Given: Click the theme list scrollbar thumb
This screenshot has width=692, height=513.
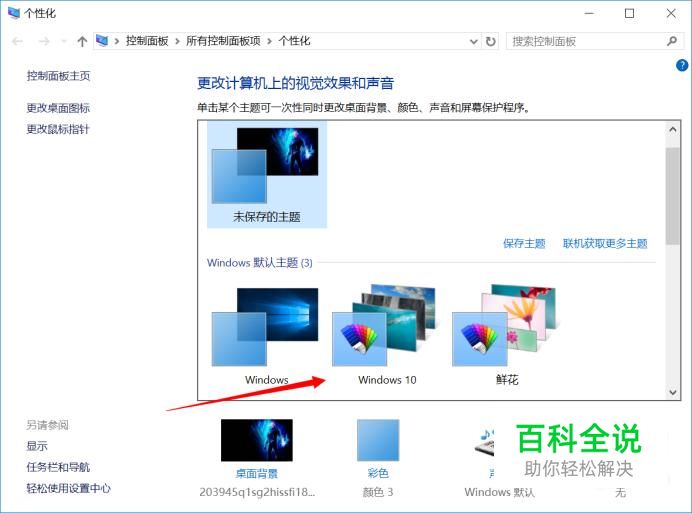Looking at the screenshot, I should coord(673,196).
